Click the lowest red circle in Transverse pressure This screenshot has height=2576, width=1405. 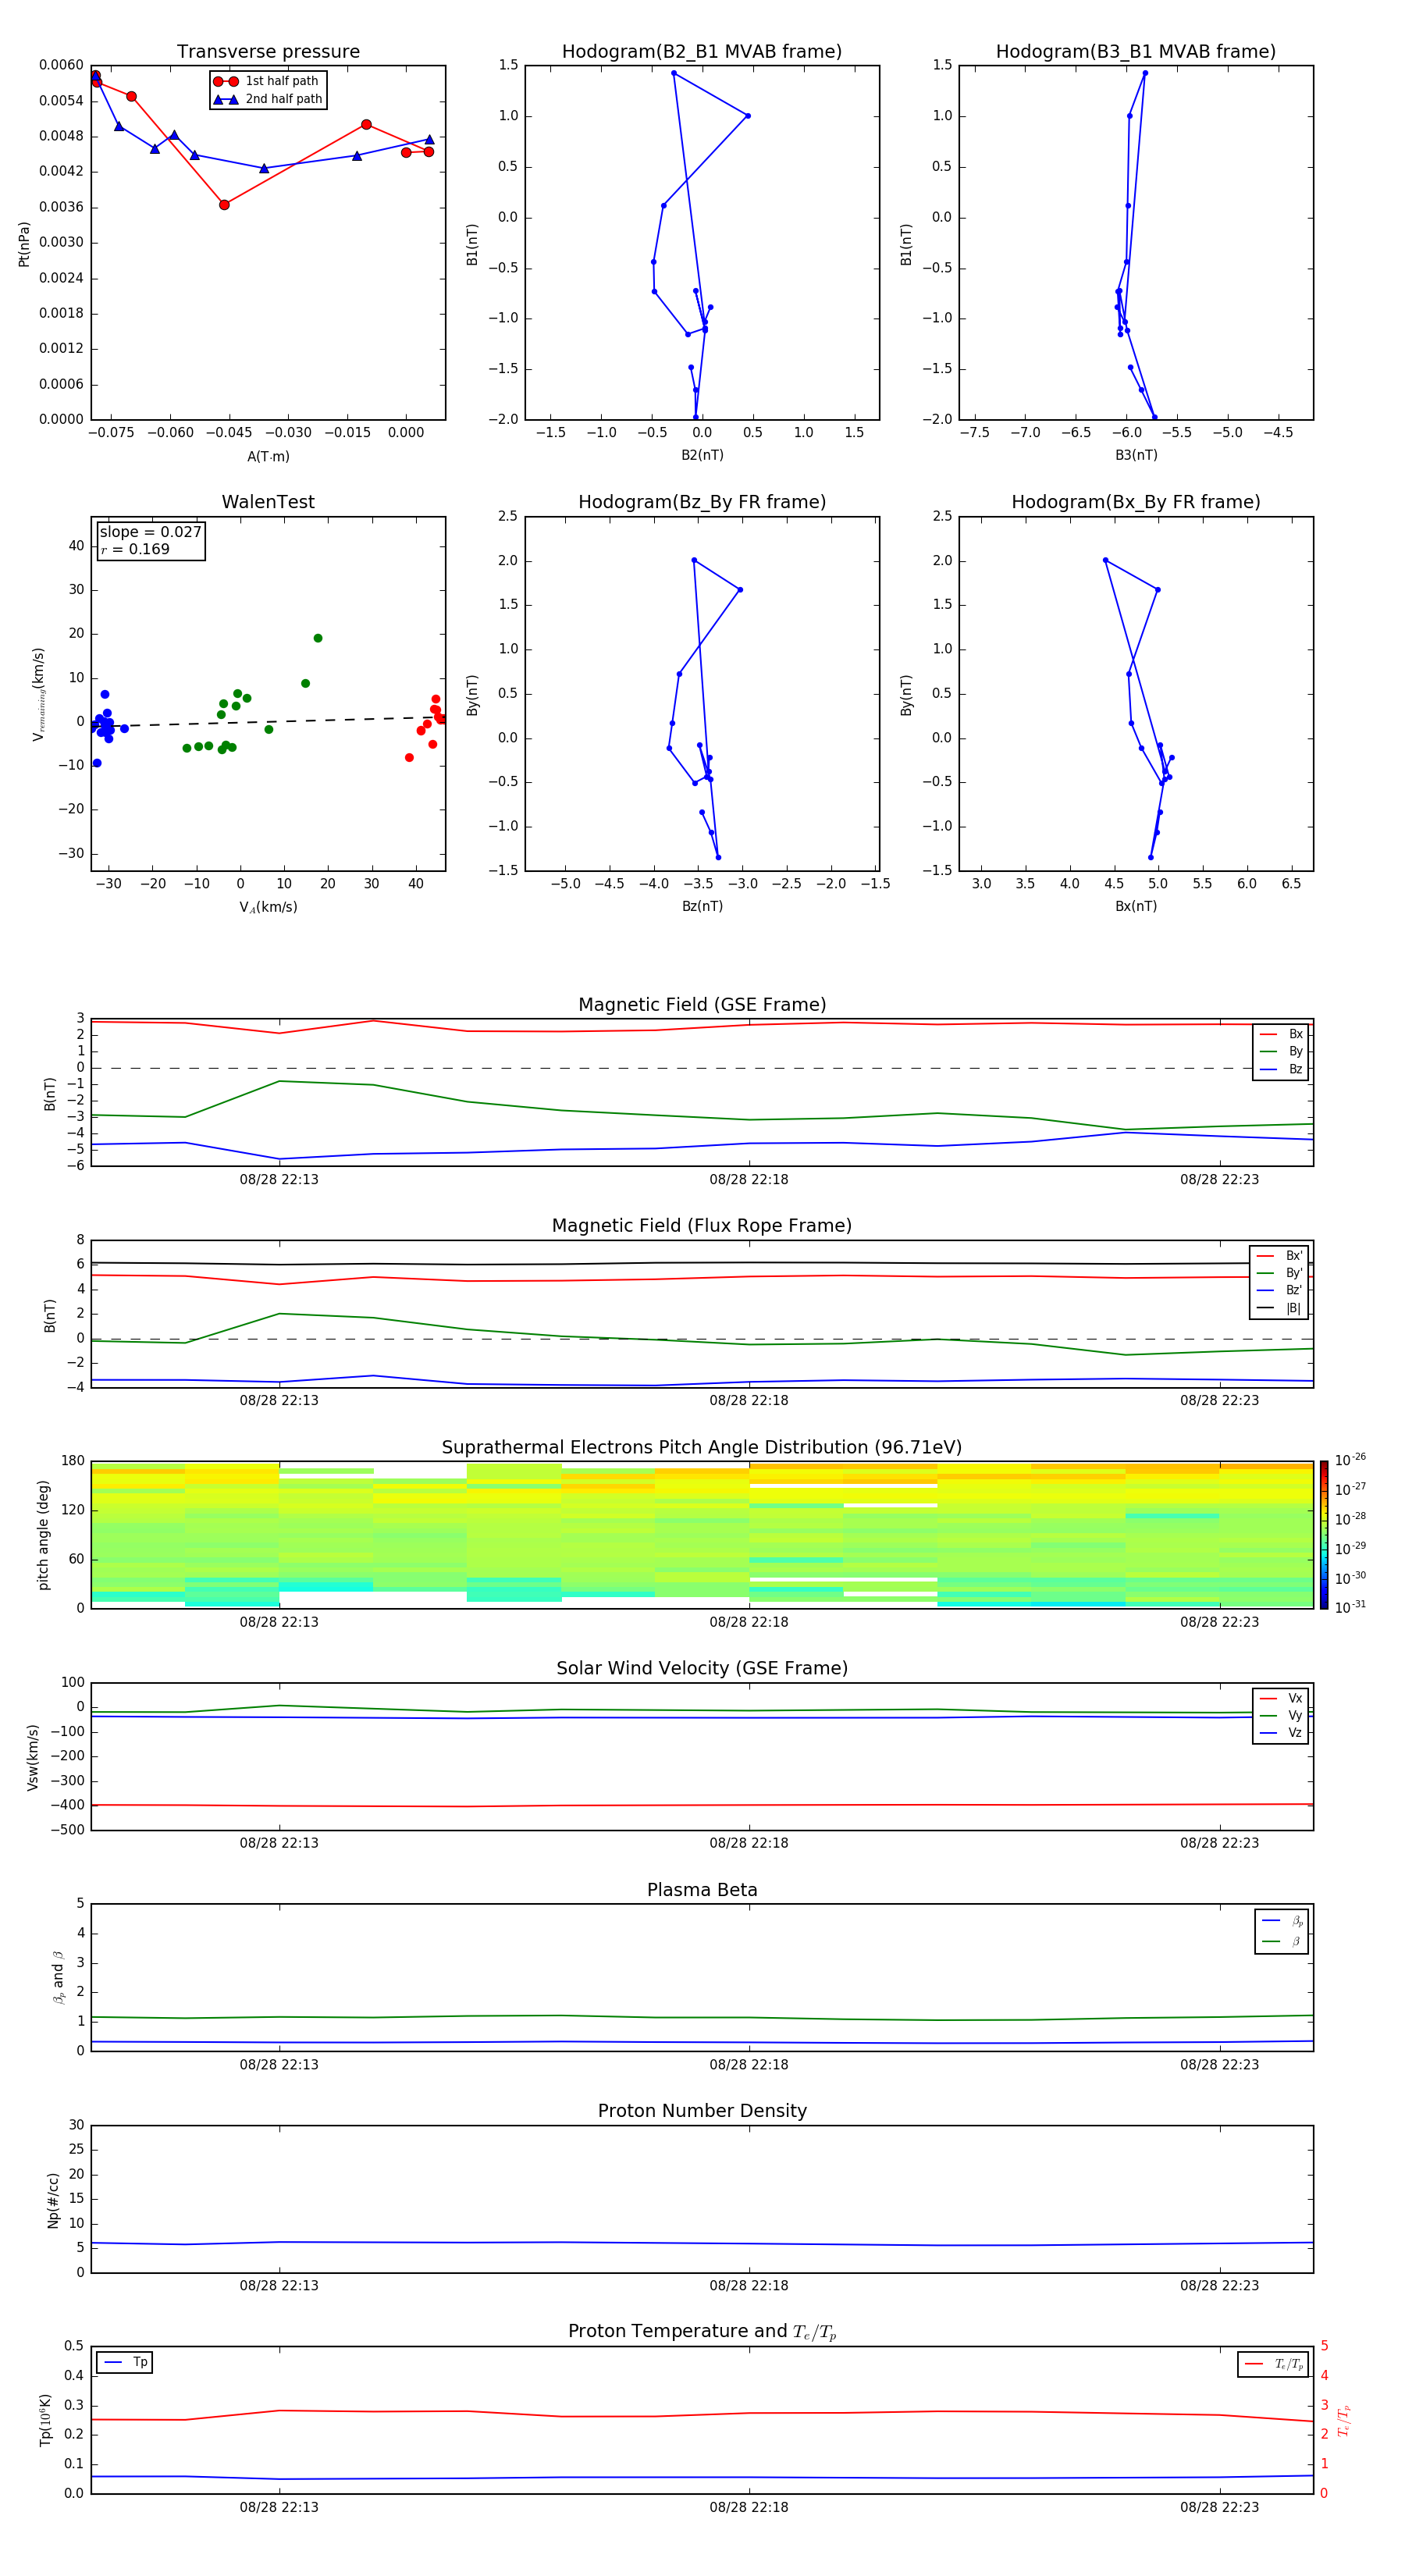(224, 205)
